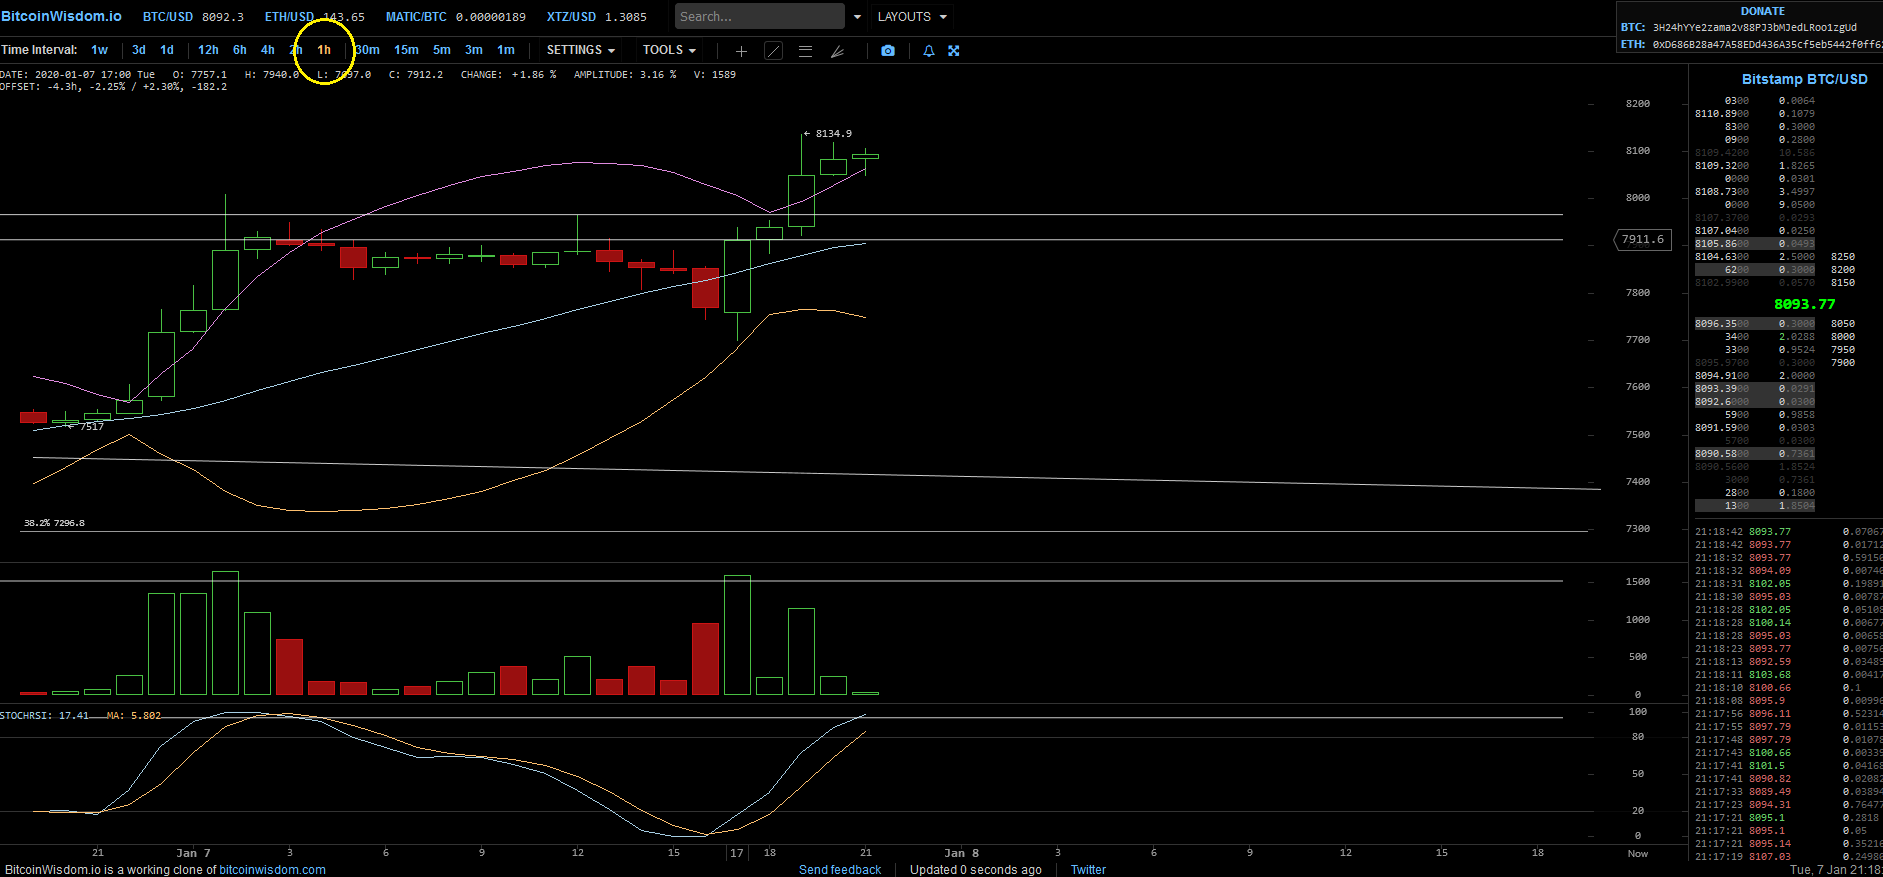Select the 8250 depth level label
The image size is (1883, 877).
click(x=1843, y=257)
